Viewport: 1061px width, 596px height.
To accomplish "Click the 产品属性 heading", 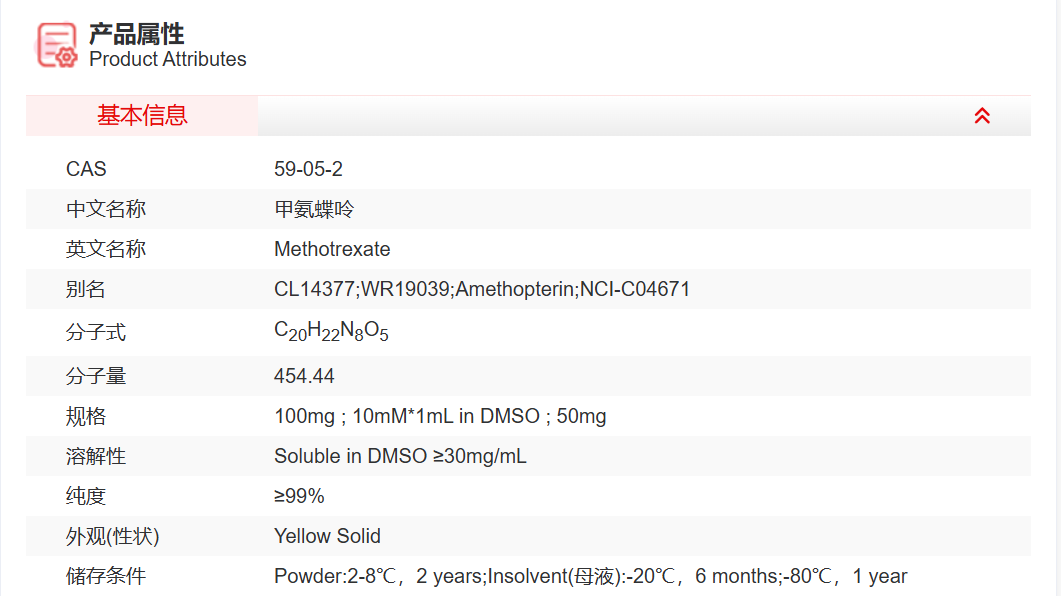I will [137, 33].
